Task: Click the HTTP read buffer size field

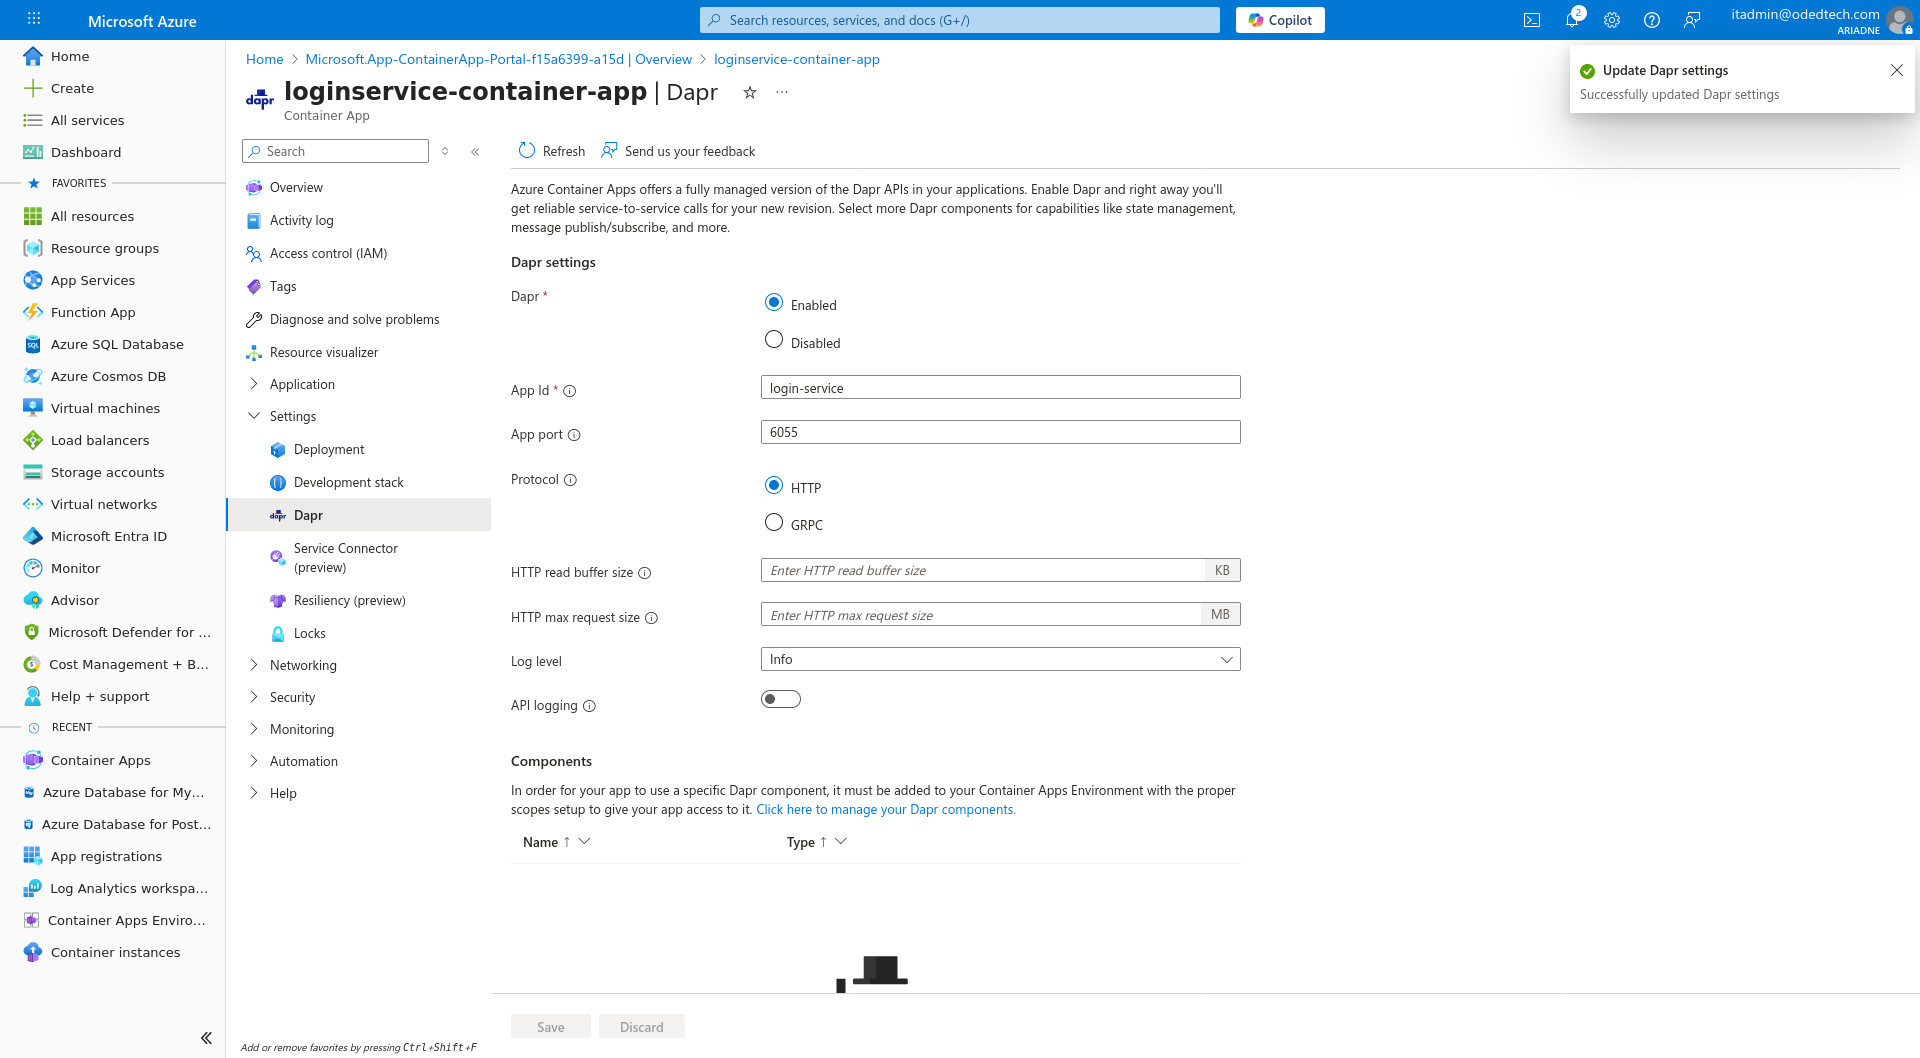Action: pyautogui.click(x=983, y=570)
